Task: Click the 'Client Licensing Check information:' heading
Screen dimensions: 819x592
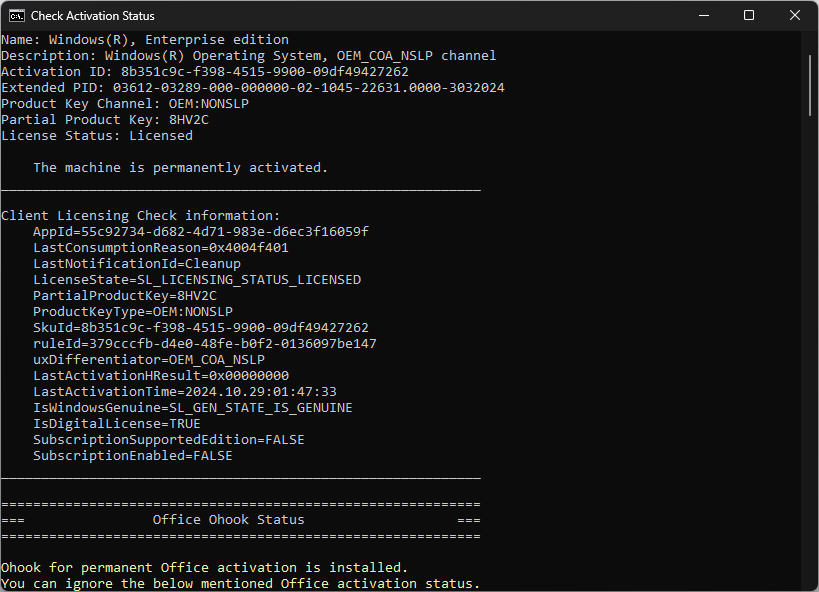Action: (141, 216)
